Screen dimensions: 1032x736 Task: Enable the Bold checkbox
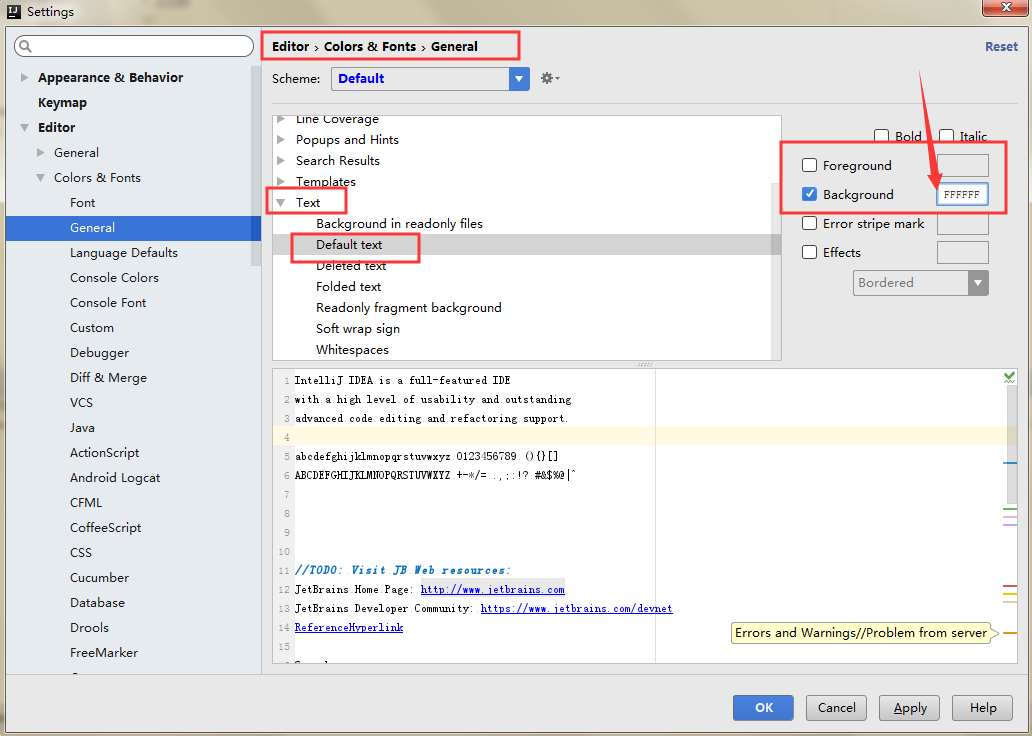pyautogui.click(x=881, y=136)
